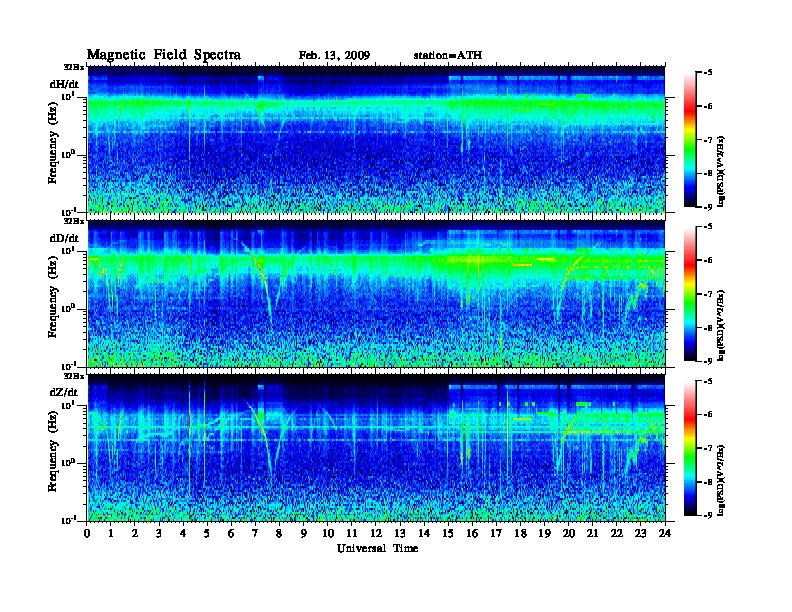Select the dH/dt panel label

tap(64, 84)
